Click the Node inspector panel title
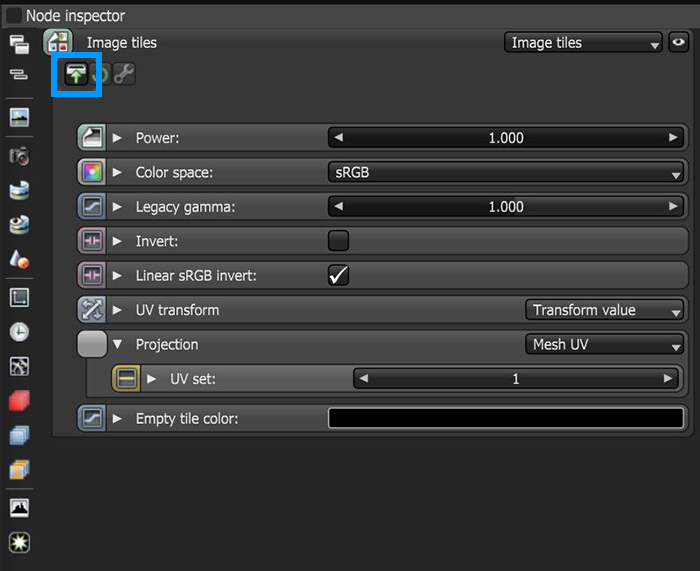The width and height of the screenshot is (700, 571). point(75,16)
